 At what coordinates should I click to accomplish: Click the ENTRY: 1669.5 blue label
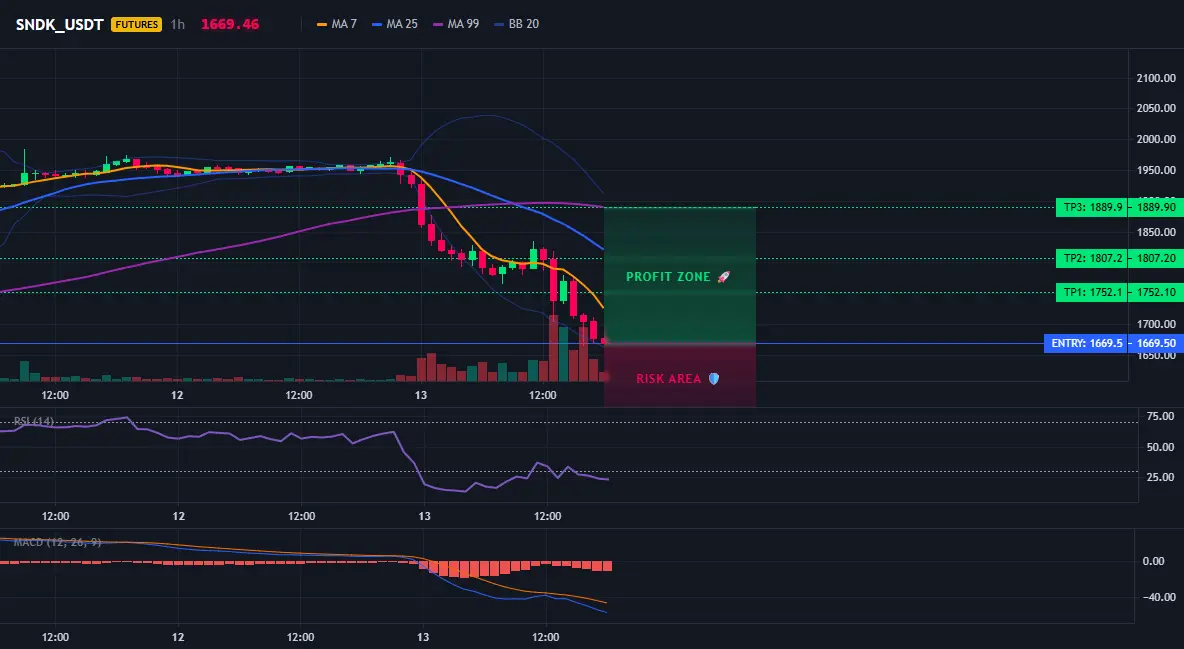(1085, 344)
